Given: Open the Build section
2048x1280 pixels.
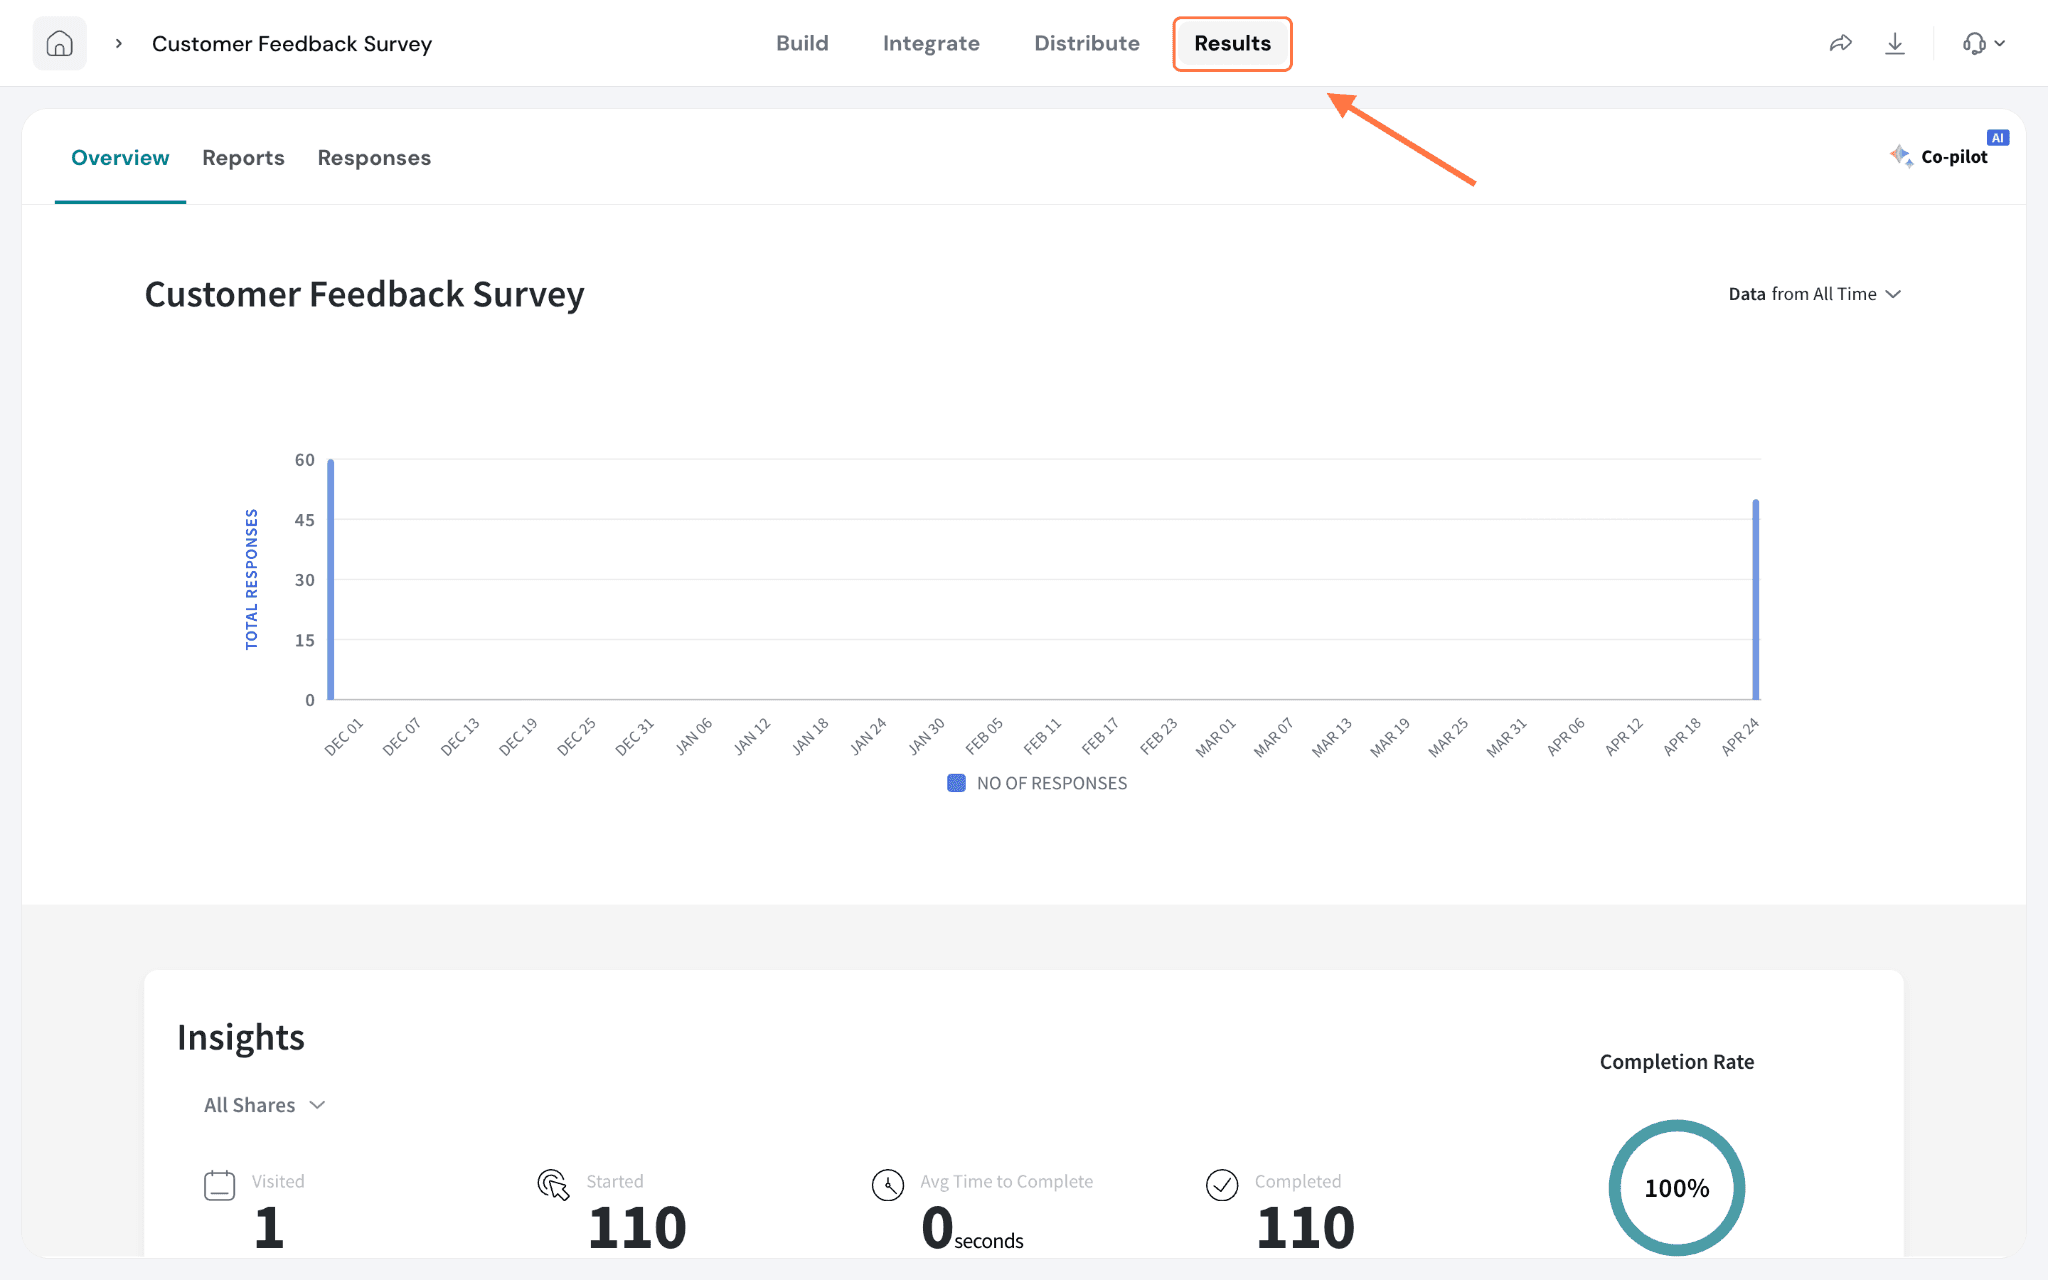Looking at the screenshot, I should 802,43.
